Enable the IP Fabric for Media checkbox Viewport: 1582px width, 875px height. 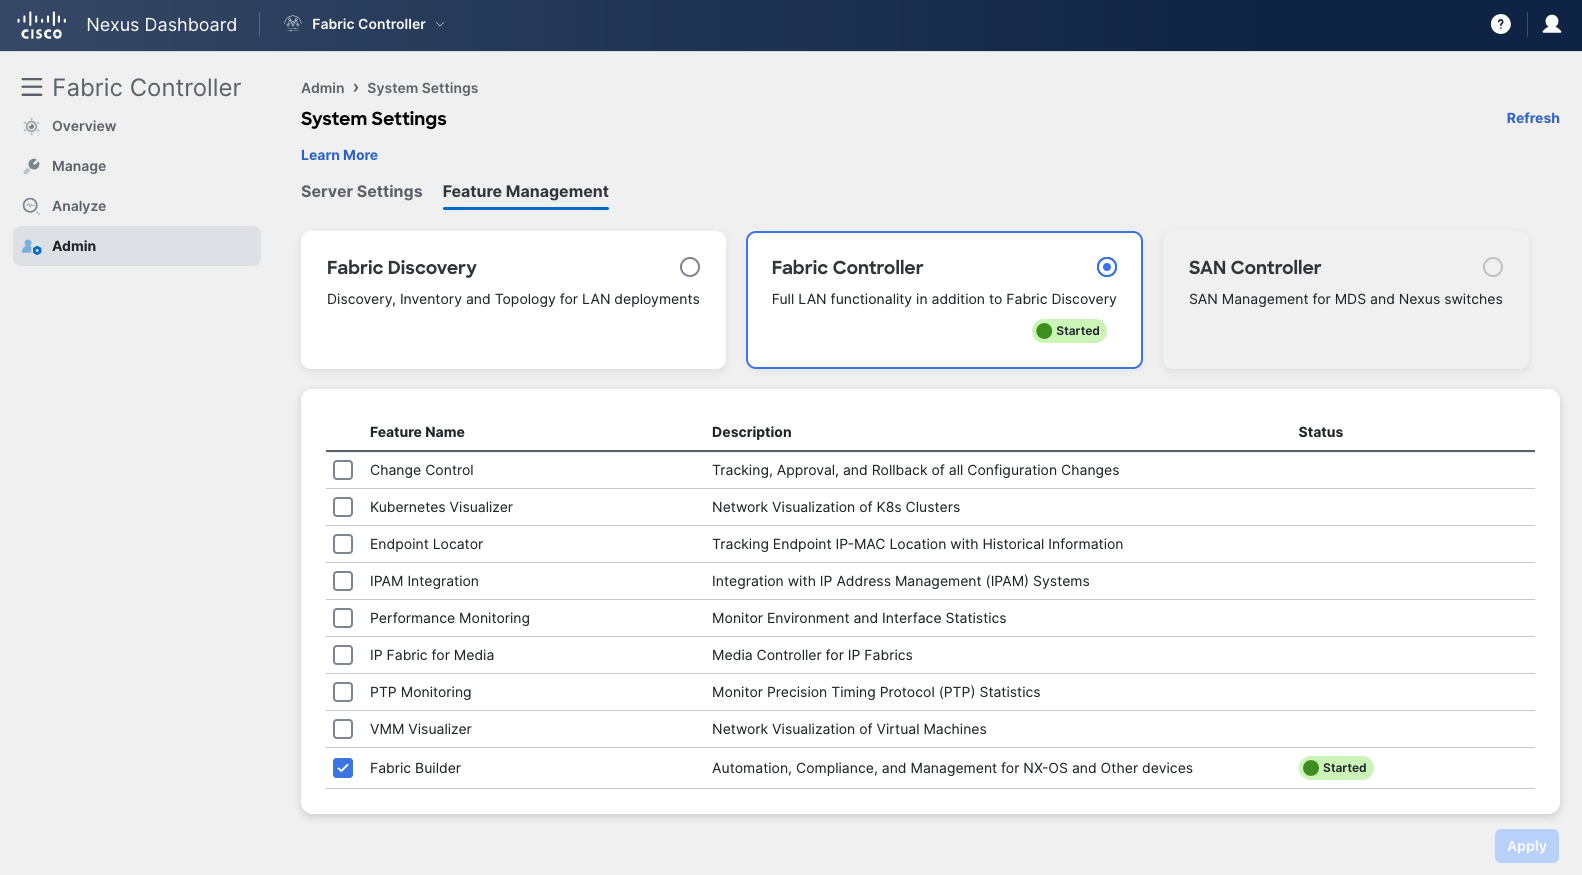click(343, 655)
